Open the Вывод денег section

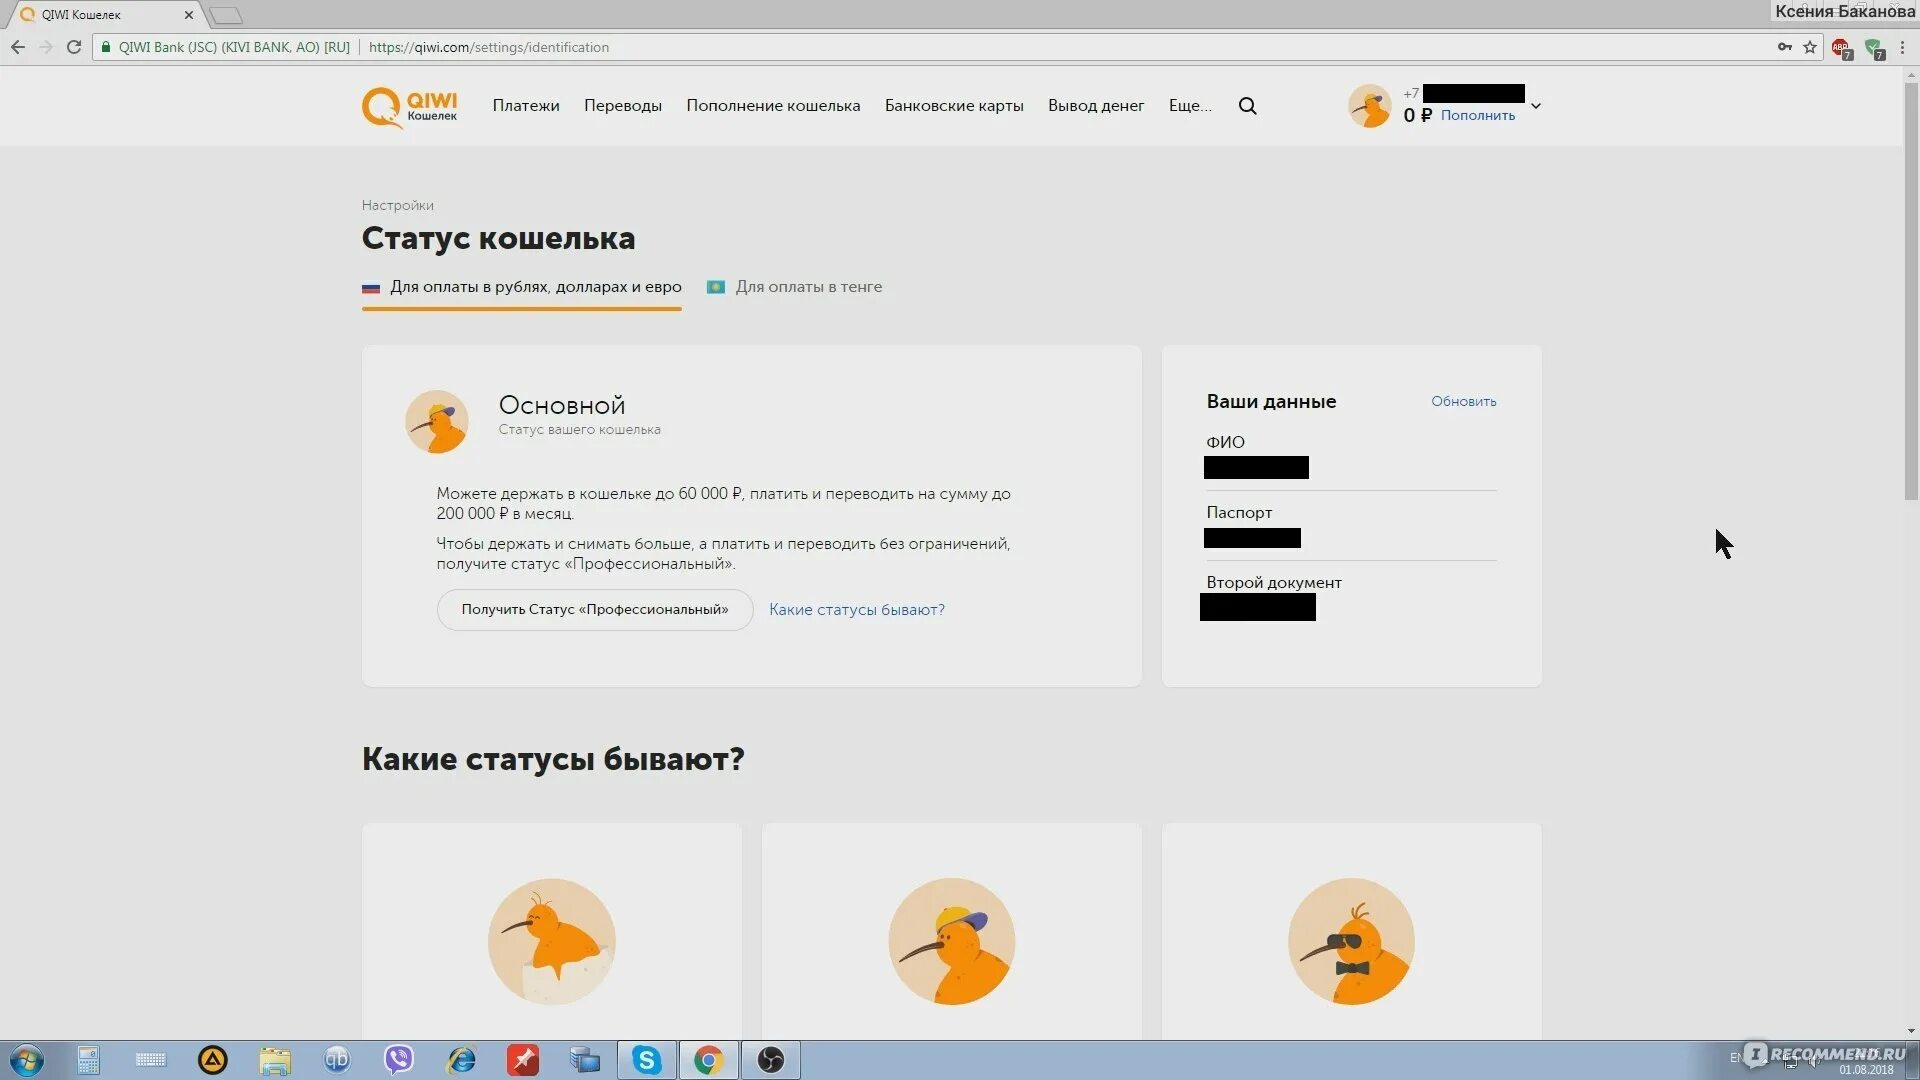pos(1095,106)
